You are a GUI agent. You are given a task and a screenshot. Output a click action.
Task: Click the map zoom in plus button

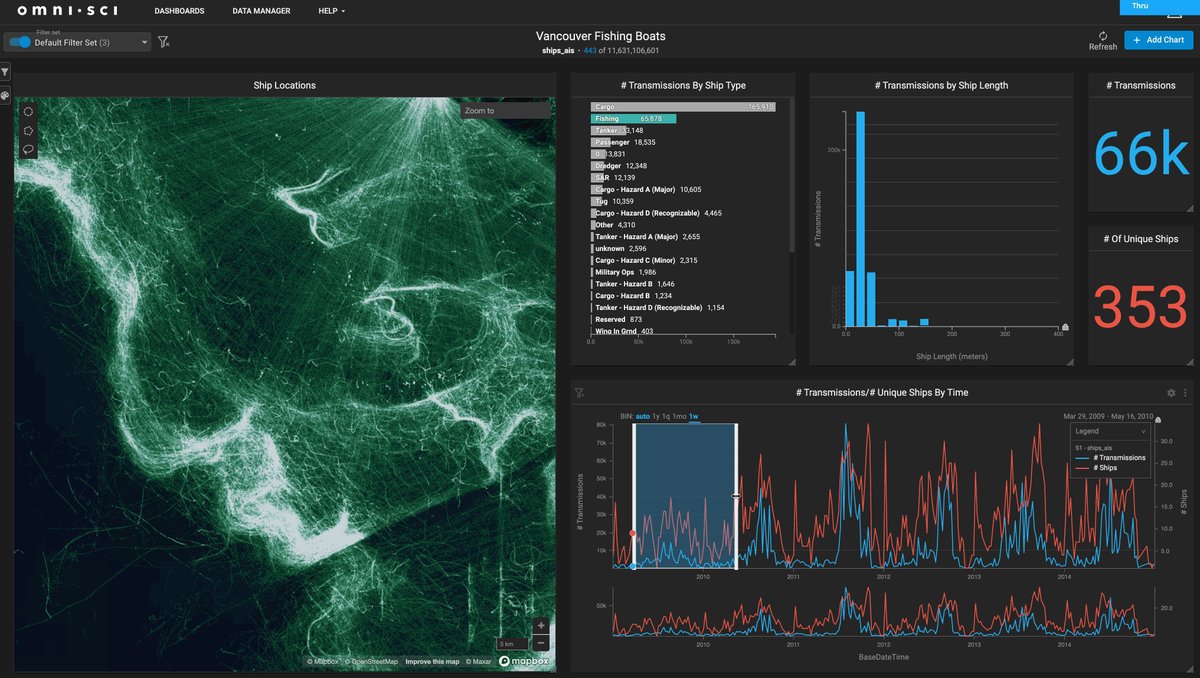pyautogui.click(x=541, y=626)
